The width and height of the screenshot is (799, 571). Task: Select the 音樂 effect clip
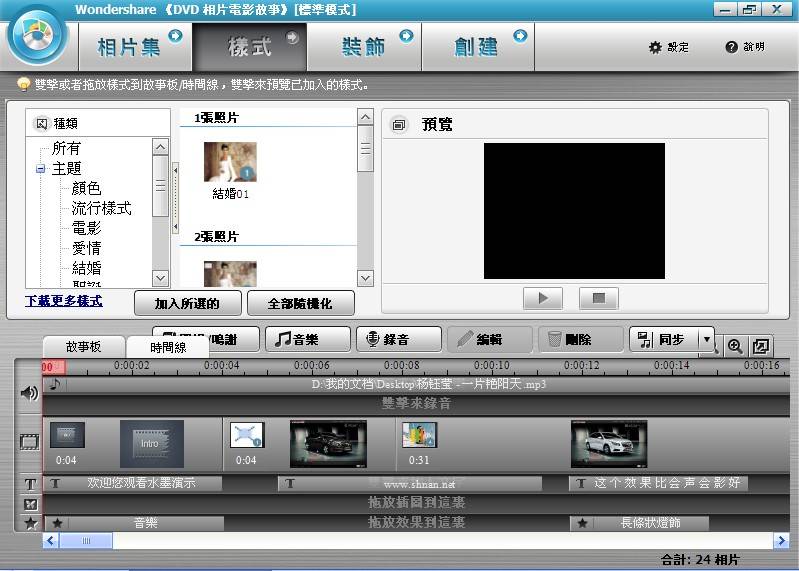coord(135,523)
